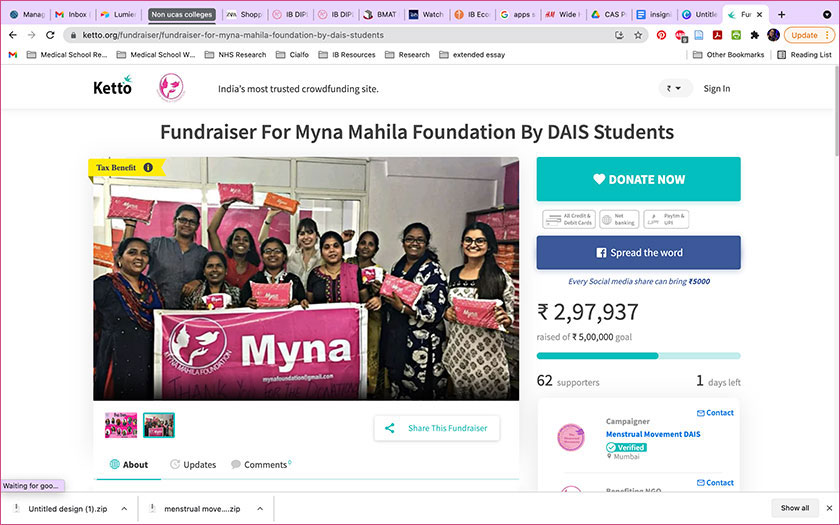The height and width of the screenshot is (525, 840).
Task: Click the Myna Mahila Foundation logo in header
Action: point(171,88)
